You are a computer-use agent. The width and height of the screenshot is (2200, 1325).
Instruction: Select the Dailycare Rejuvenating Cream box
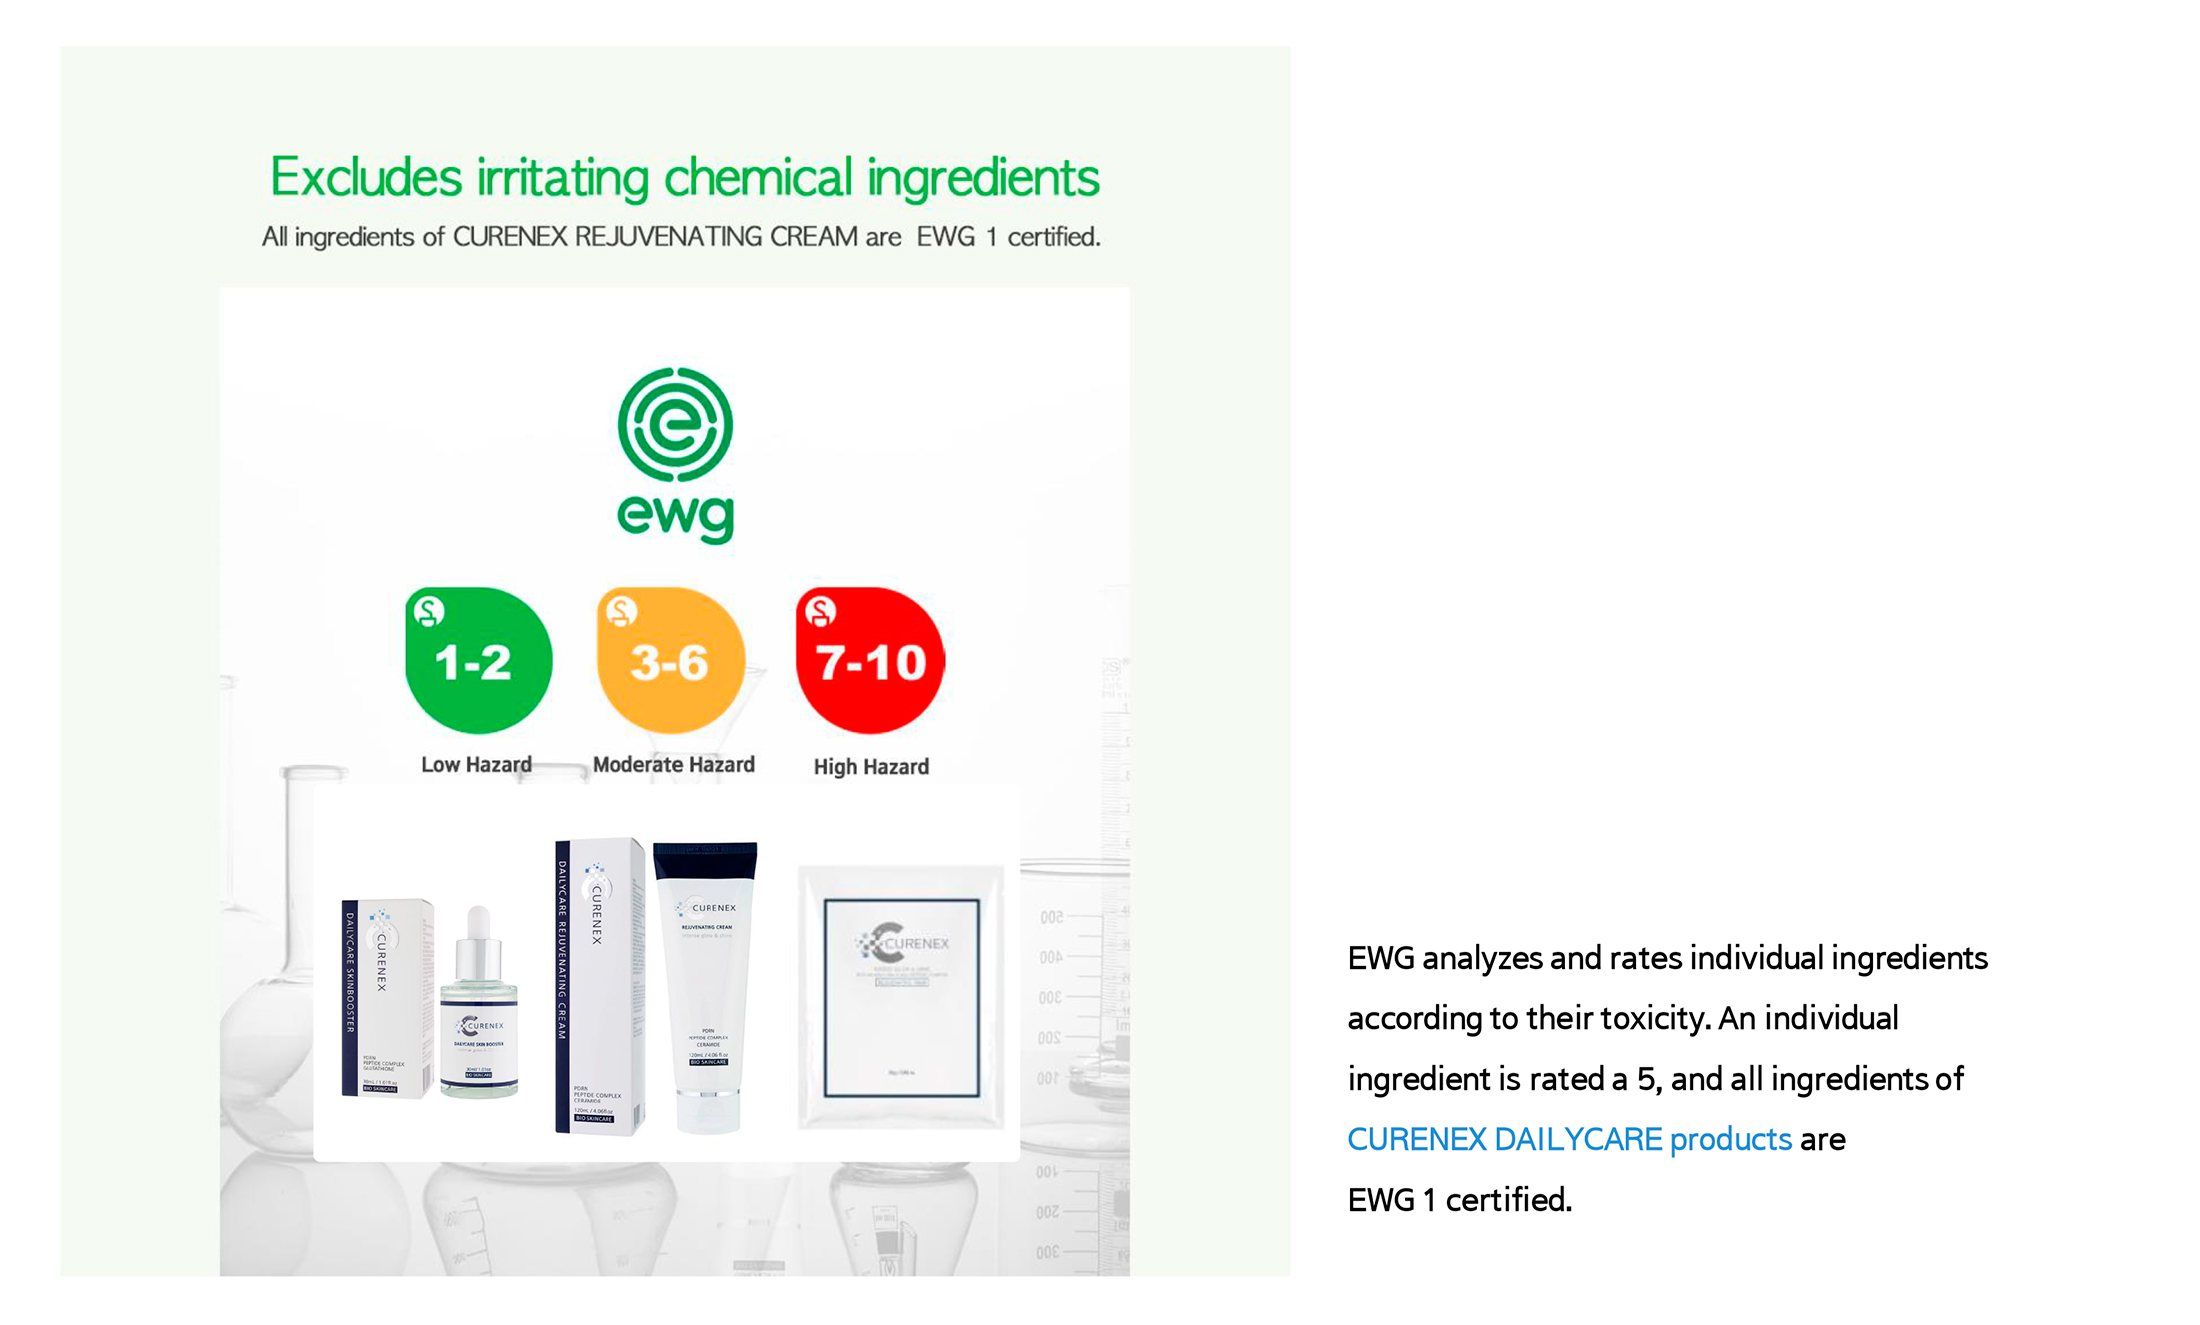pyautogui.click(x=598, y=987)
